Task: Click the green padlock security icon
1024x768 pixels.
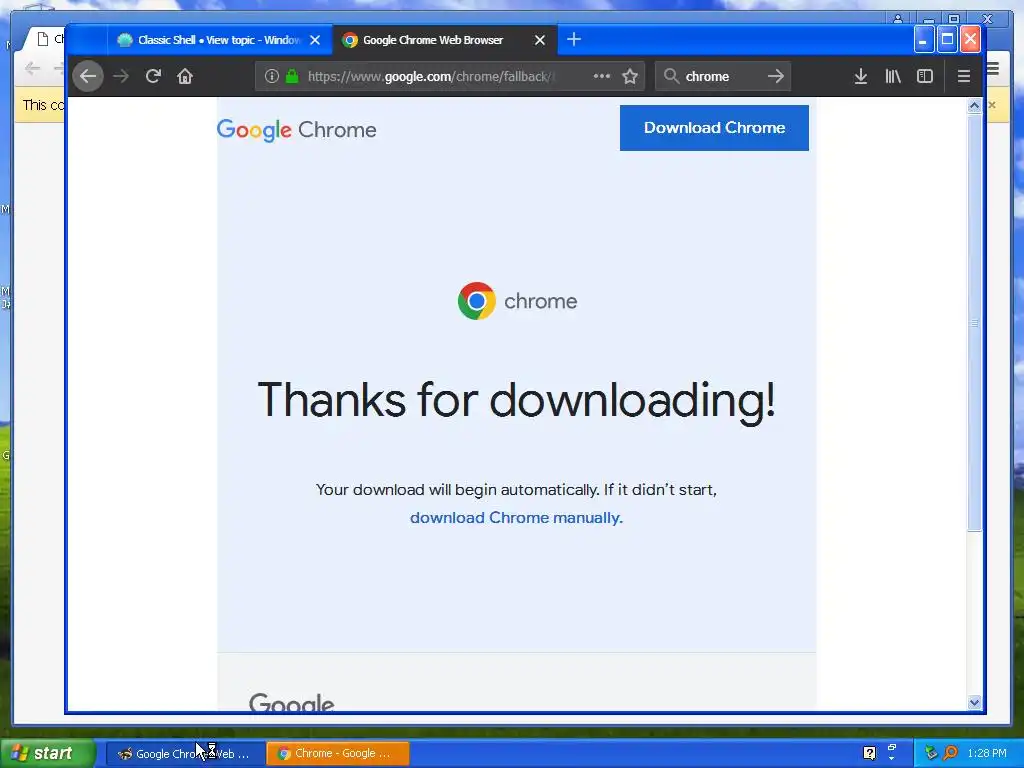Action: (292, 76)
